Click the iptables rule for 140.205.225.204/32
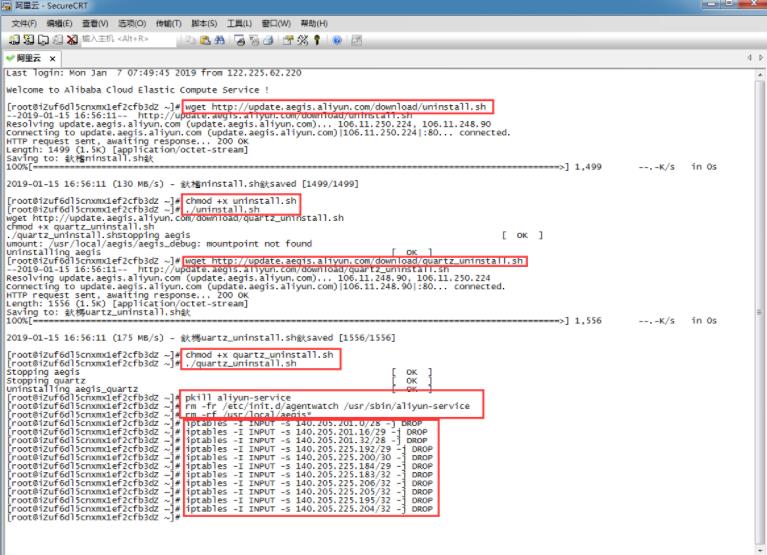Screen dimensions: 767x555 click(x=309, y=509)
